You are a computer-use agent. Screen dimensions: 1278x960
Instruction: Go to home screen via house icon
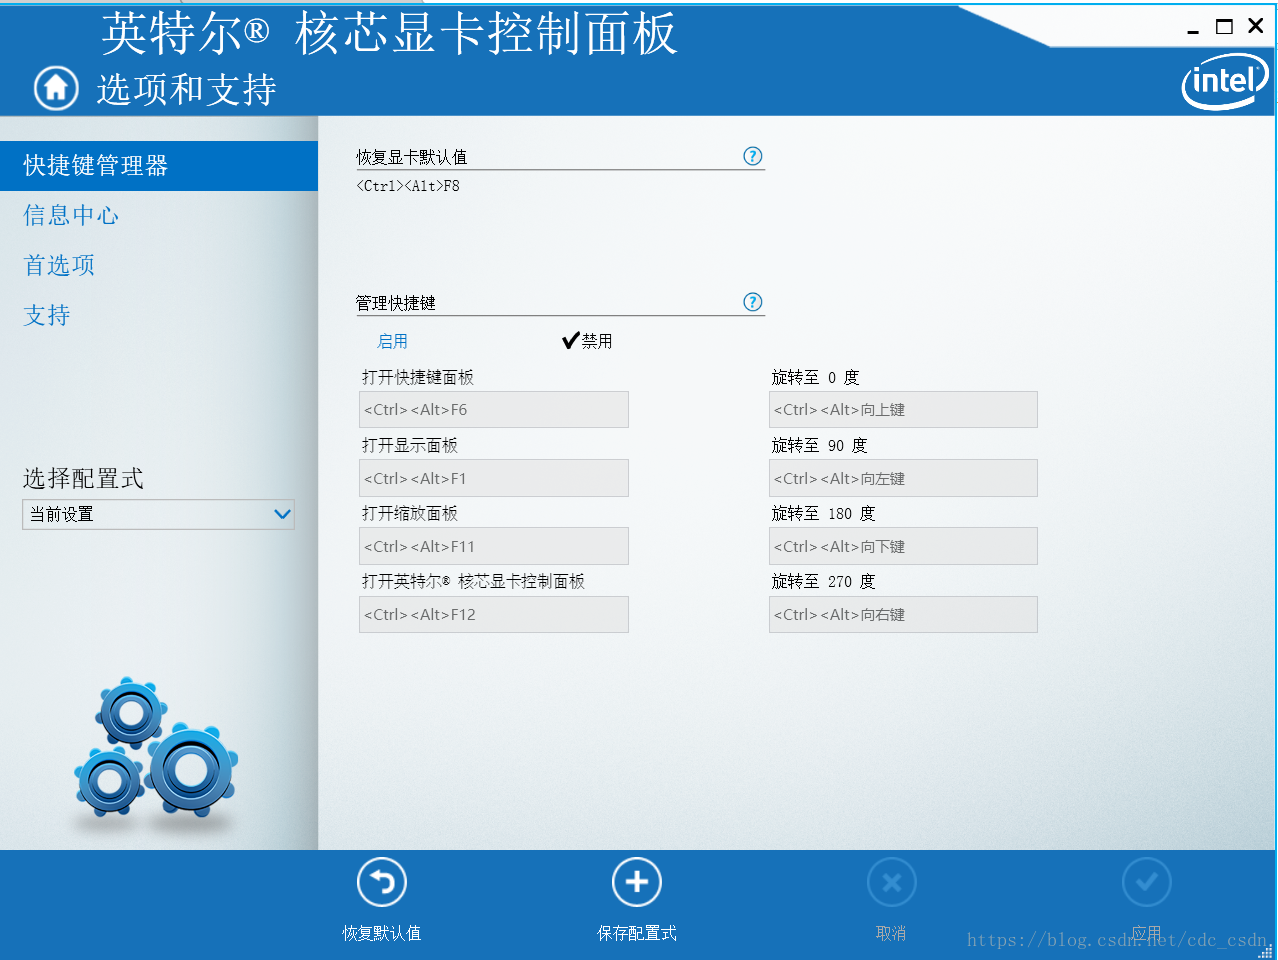click(x=56, y=88)
